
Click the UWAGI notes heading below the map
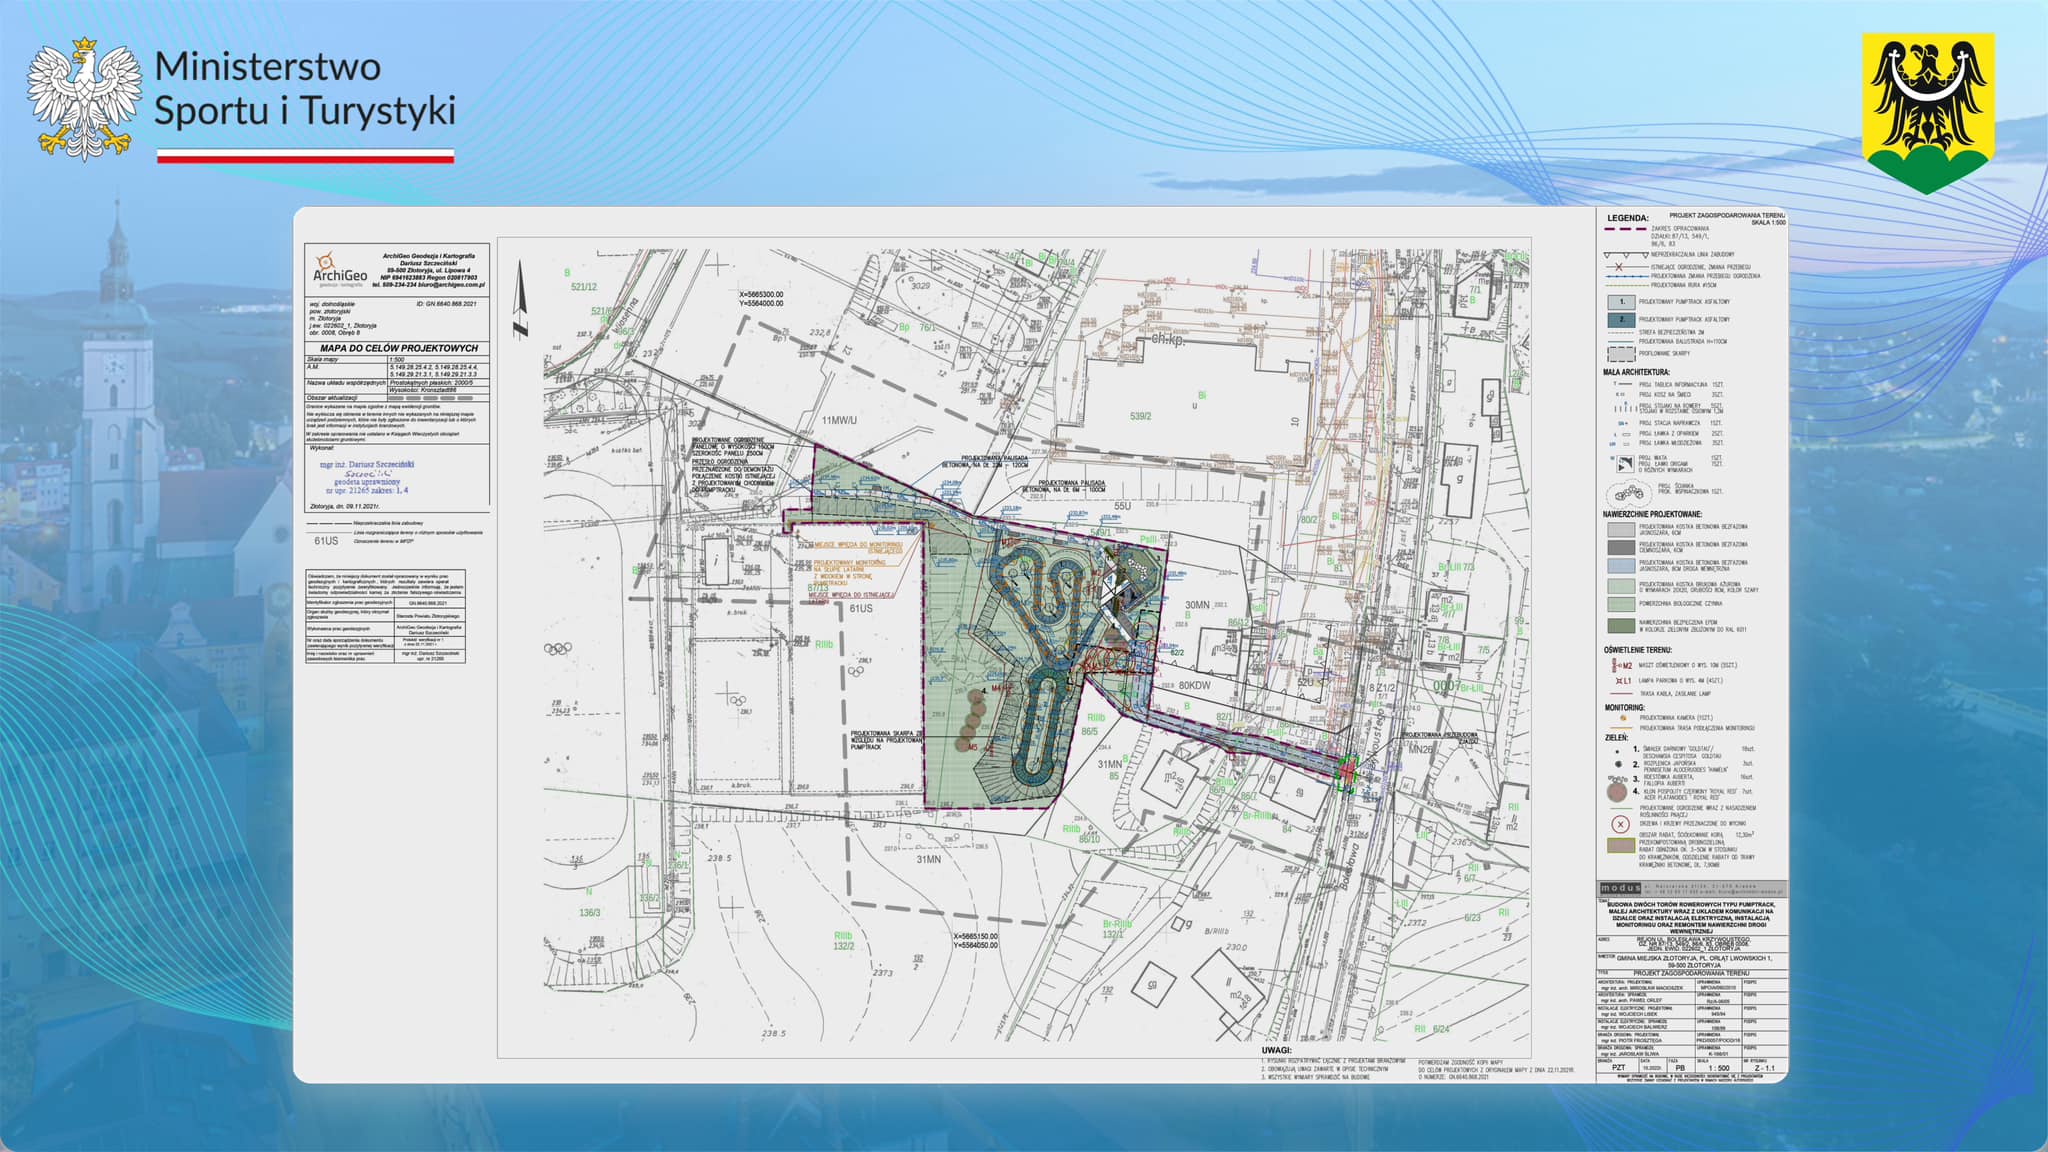pos(1277,1051)
